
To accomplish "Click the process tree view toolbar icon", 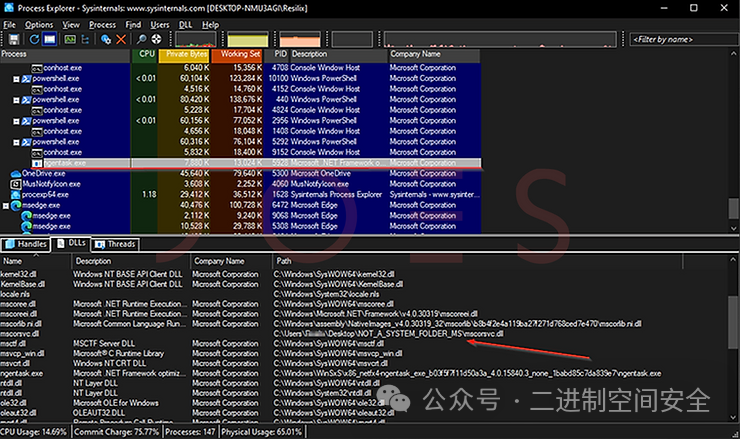I will click(x=86, y=39).
